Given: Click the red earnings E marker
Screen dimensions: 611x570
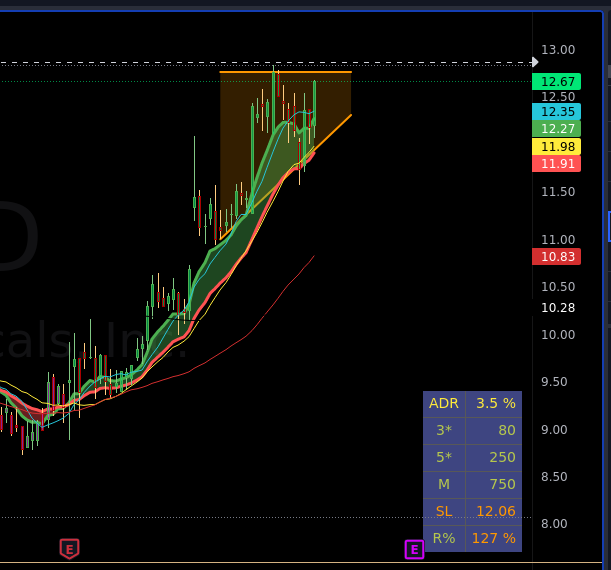Looking at the screenshot, I should tap(69, 549).
